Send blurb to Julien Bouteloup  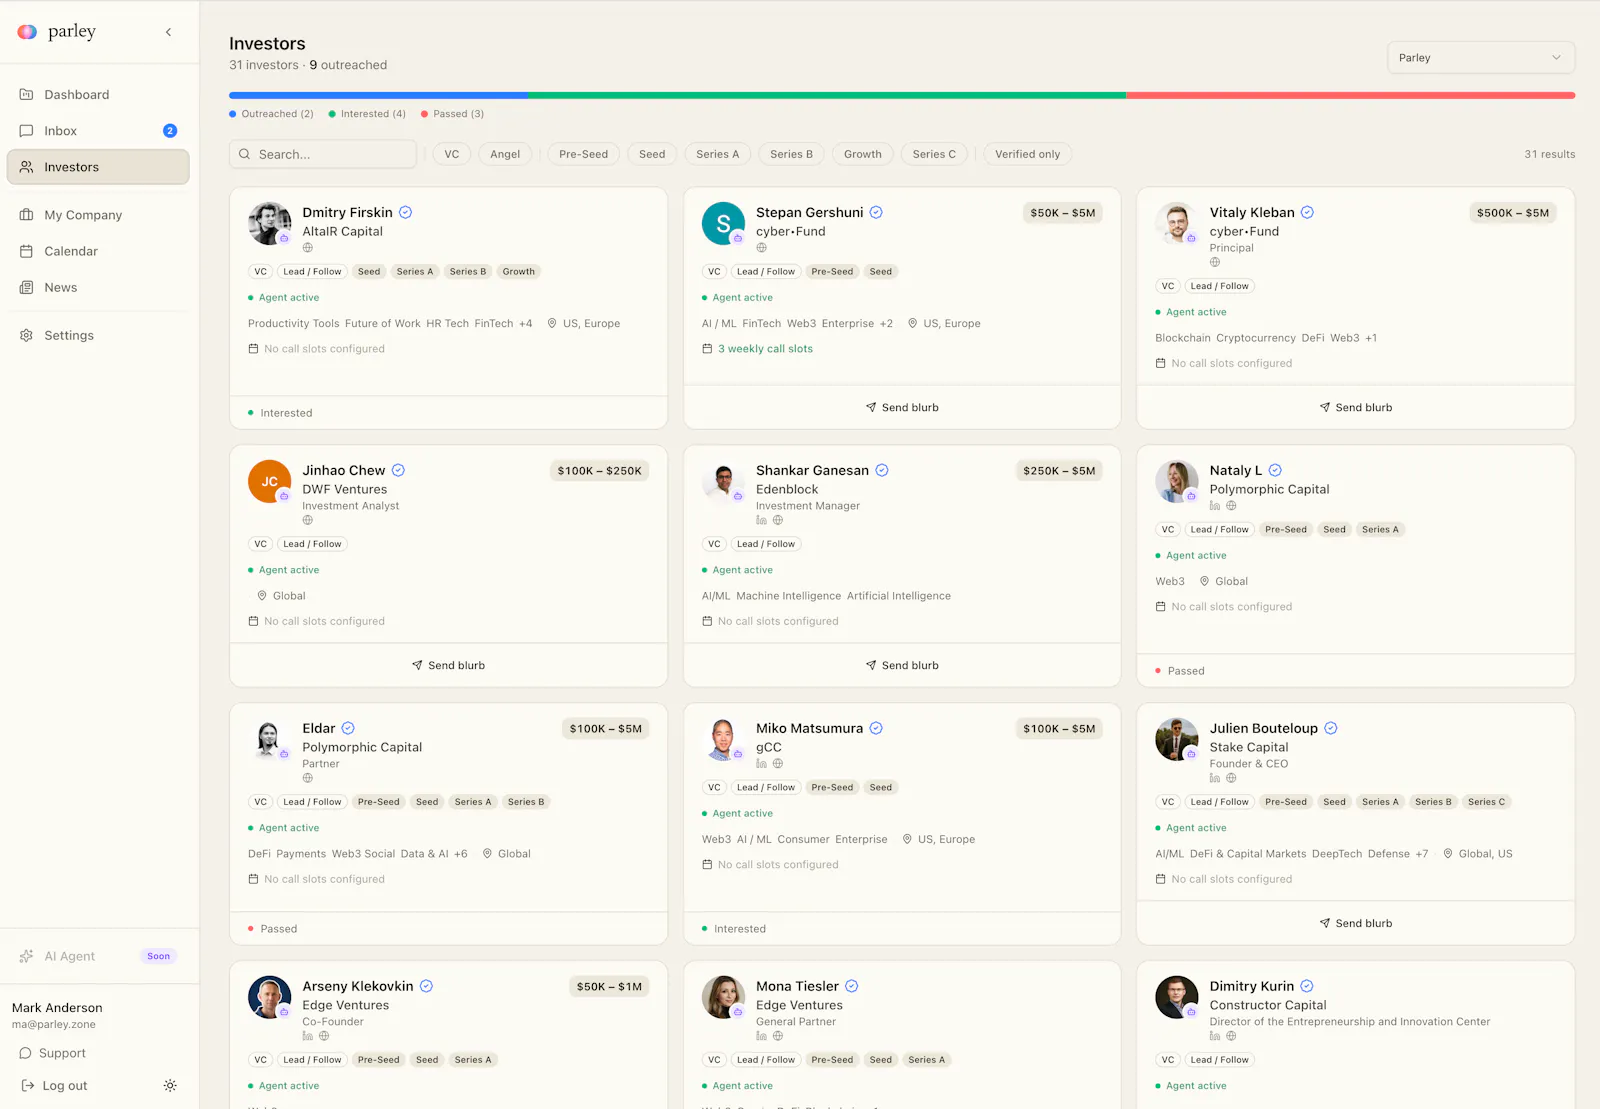1356,923
